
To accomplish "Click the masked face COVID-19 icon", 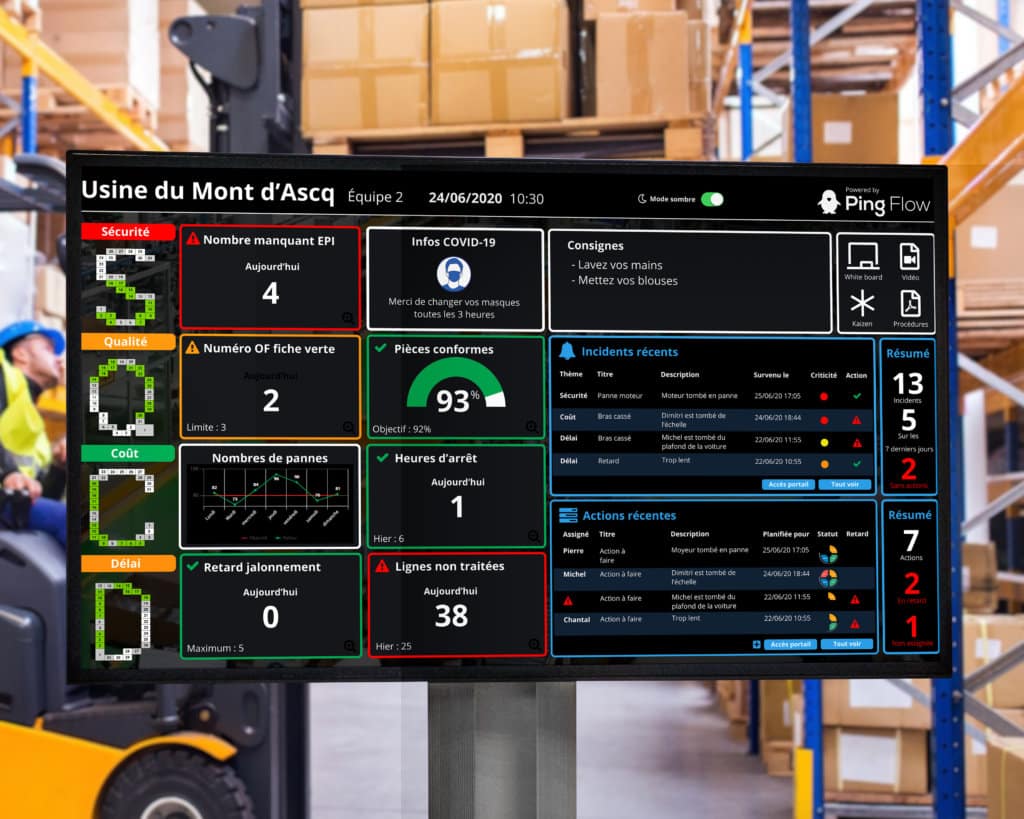I will coord(453,274).
